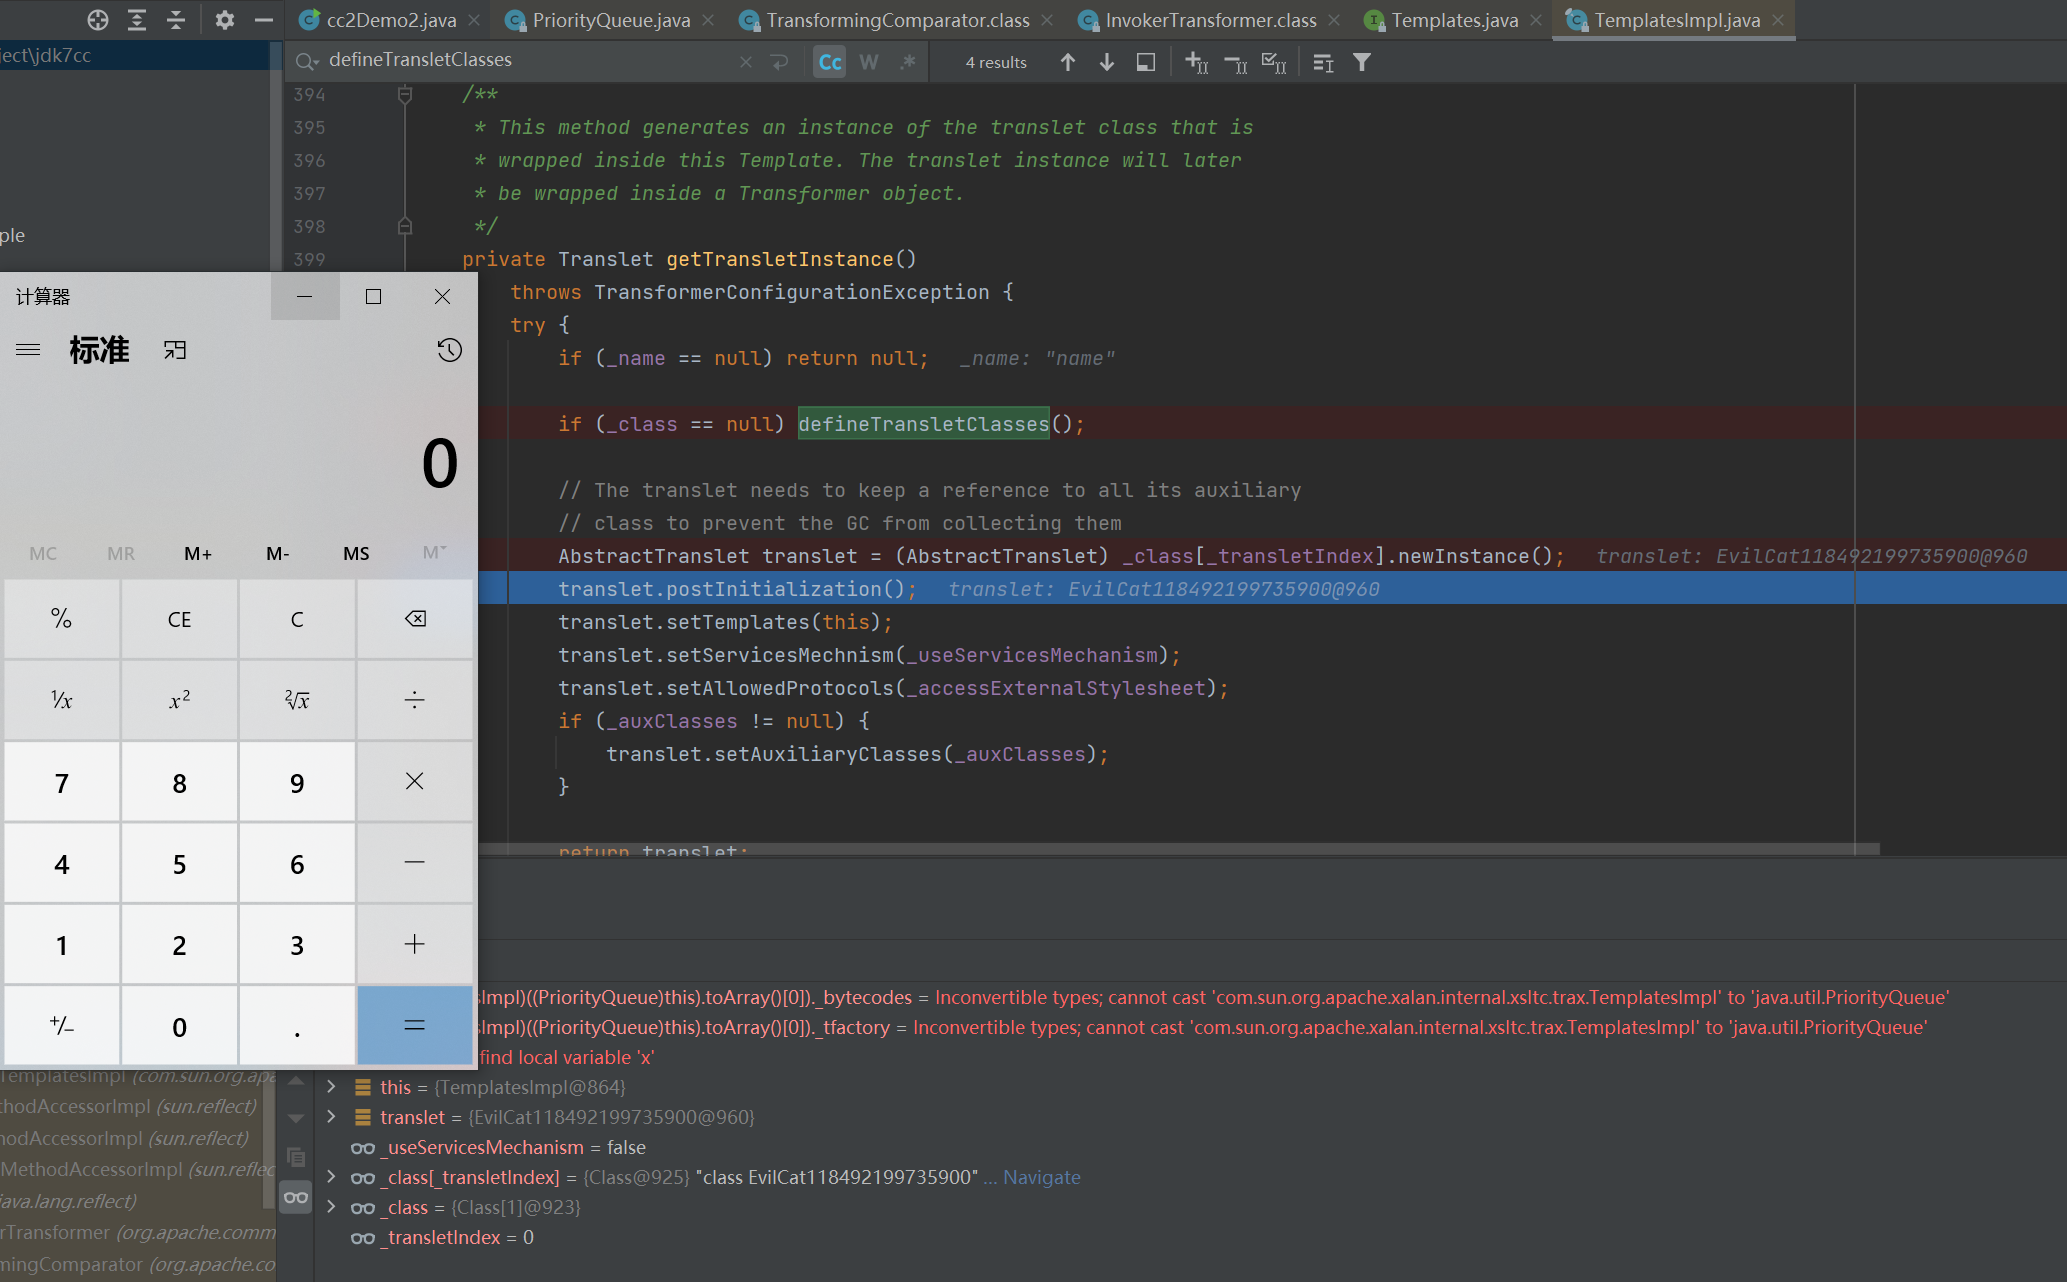This screenshot has width=2067, height=1282.
Task: Toggle the Regex search option
Action: 907,62
